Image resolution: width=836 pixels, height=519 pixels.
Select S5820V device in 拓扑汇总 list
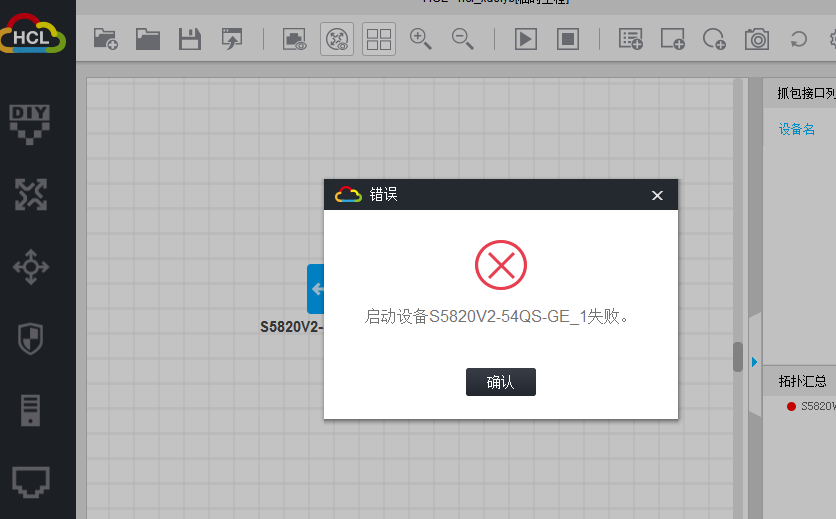point(811,406)
